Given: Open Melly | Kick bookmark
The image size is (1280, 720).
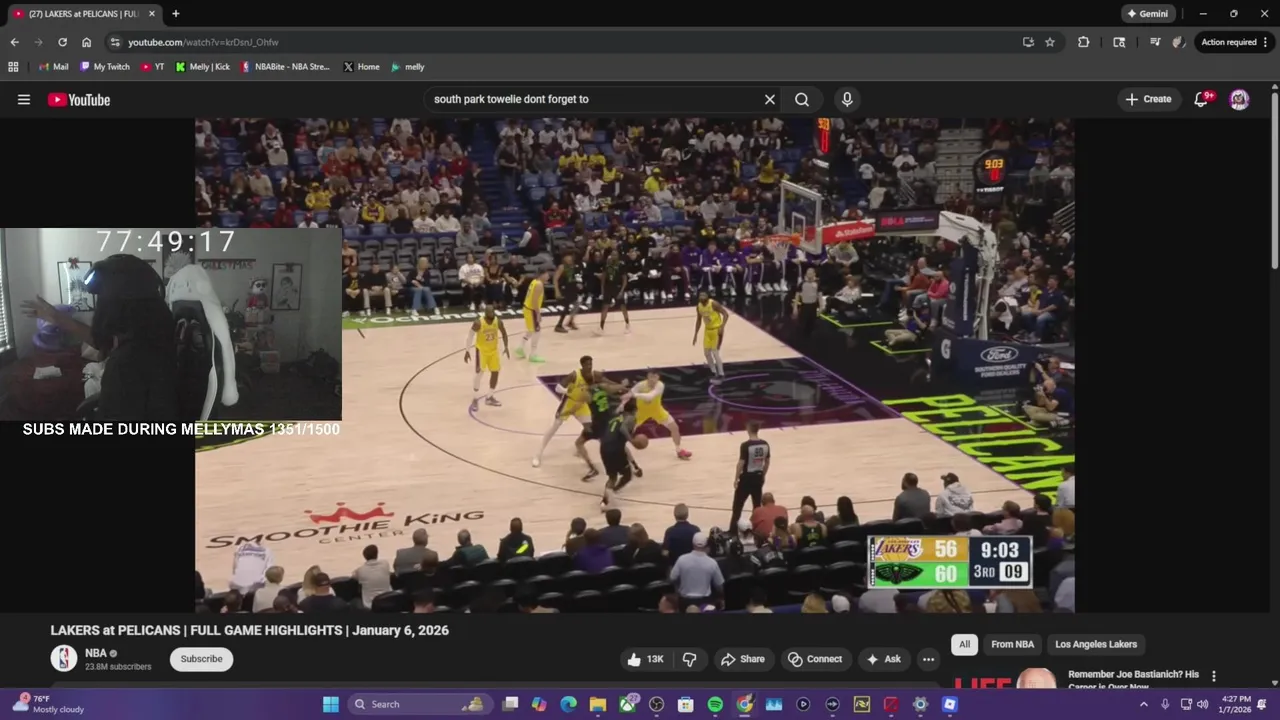Looking at the screenshot, I should pos(202,67).
